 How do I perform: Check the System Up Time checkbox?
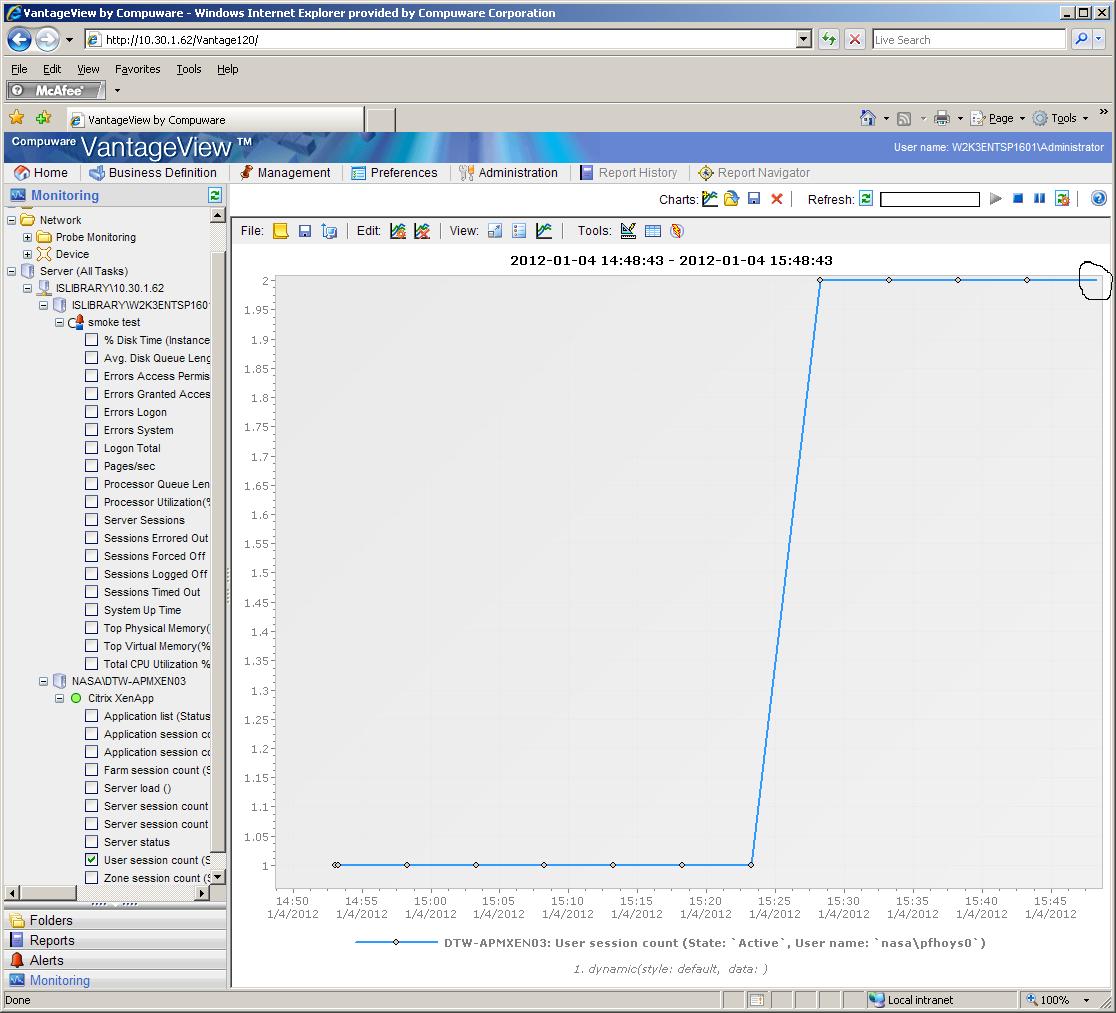[x=91, y=609]
